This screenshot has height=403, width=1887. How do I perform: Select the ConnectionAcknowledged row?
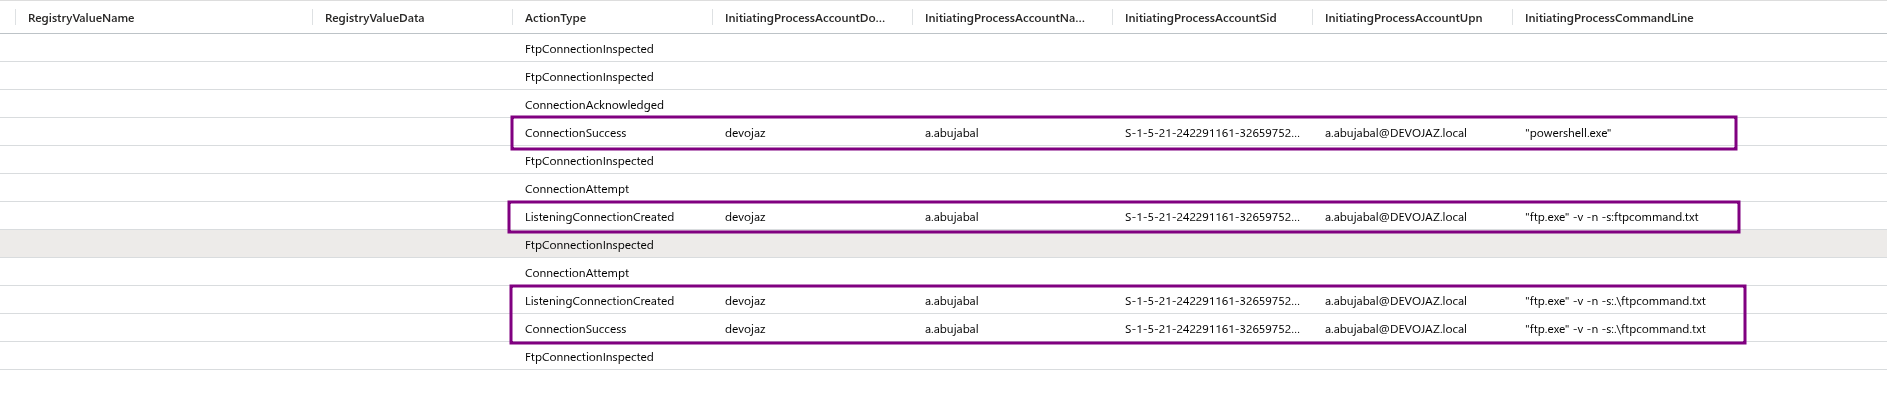[x=943, y=104]
